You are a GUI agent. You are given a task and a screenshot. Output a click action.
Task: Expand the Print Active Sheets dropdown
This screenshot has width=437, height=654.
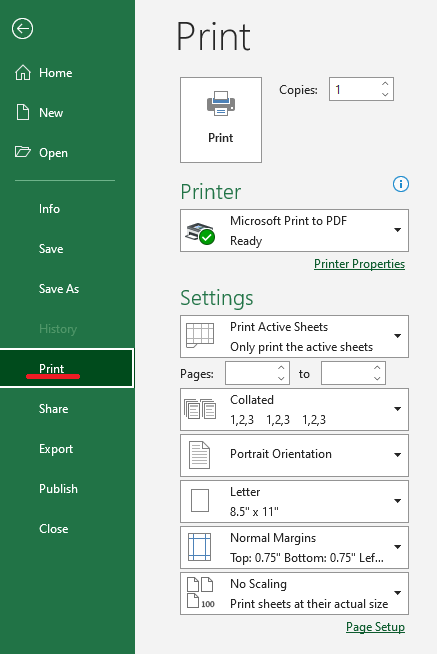point(398,336)
